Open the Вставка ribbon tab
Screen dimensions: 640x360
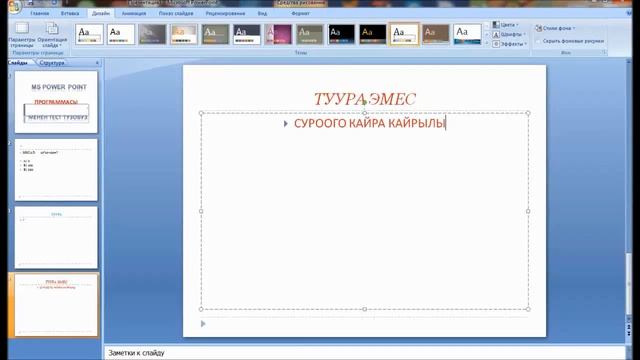point(70,13)
